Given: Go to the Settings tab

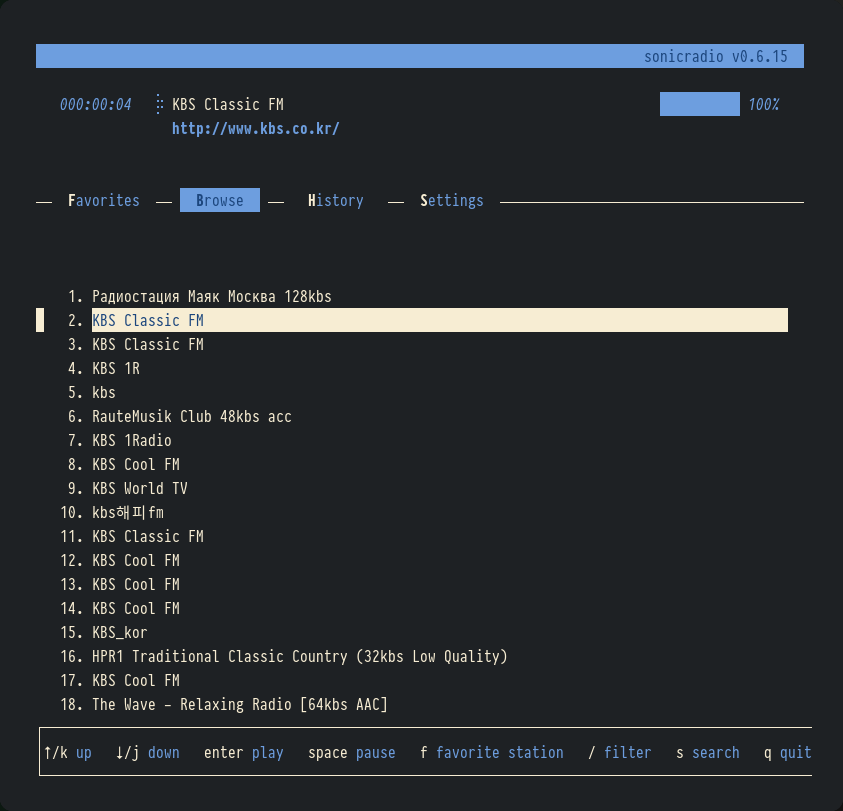Looking at the screenshot, I should coord(452,201).
